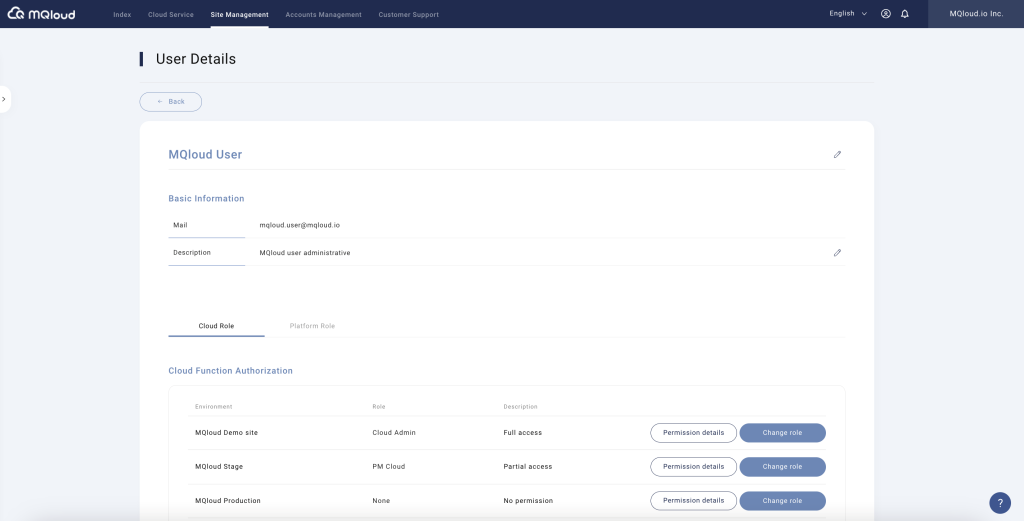Click the MQloud logo in header
The width and height of the screenshot is (1024, 521).
[x=40, y=14]
